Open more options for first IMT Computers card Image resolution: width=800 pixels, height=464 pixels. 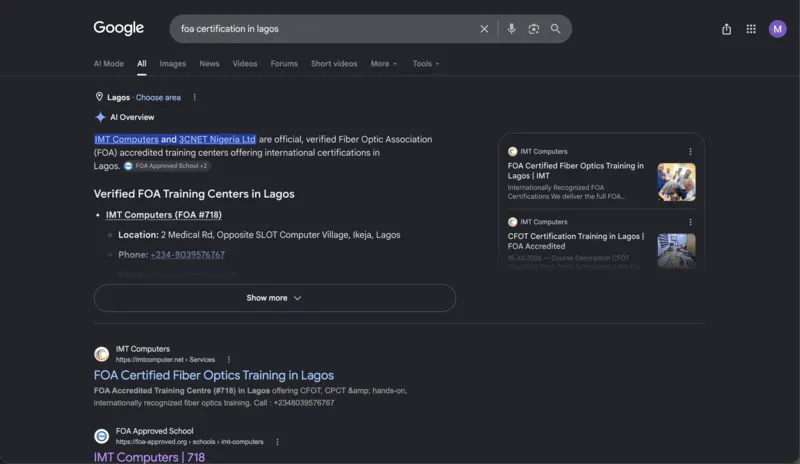point(690,152)
